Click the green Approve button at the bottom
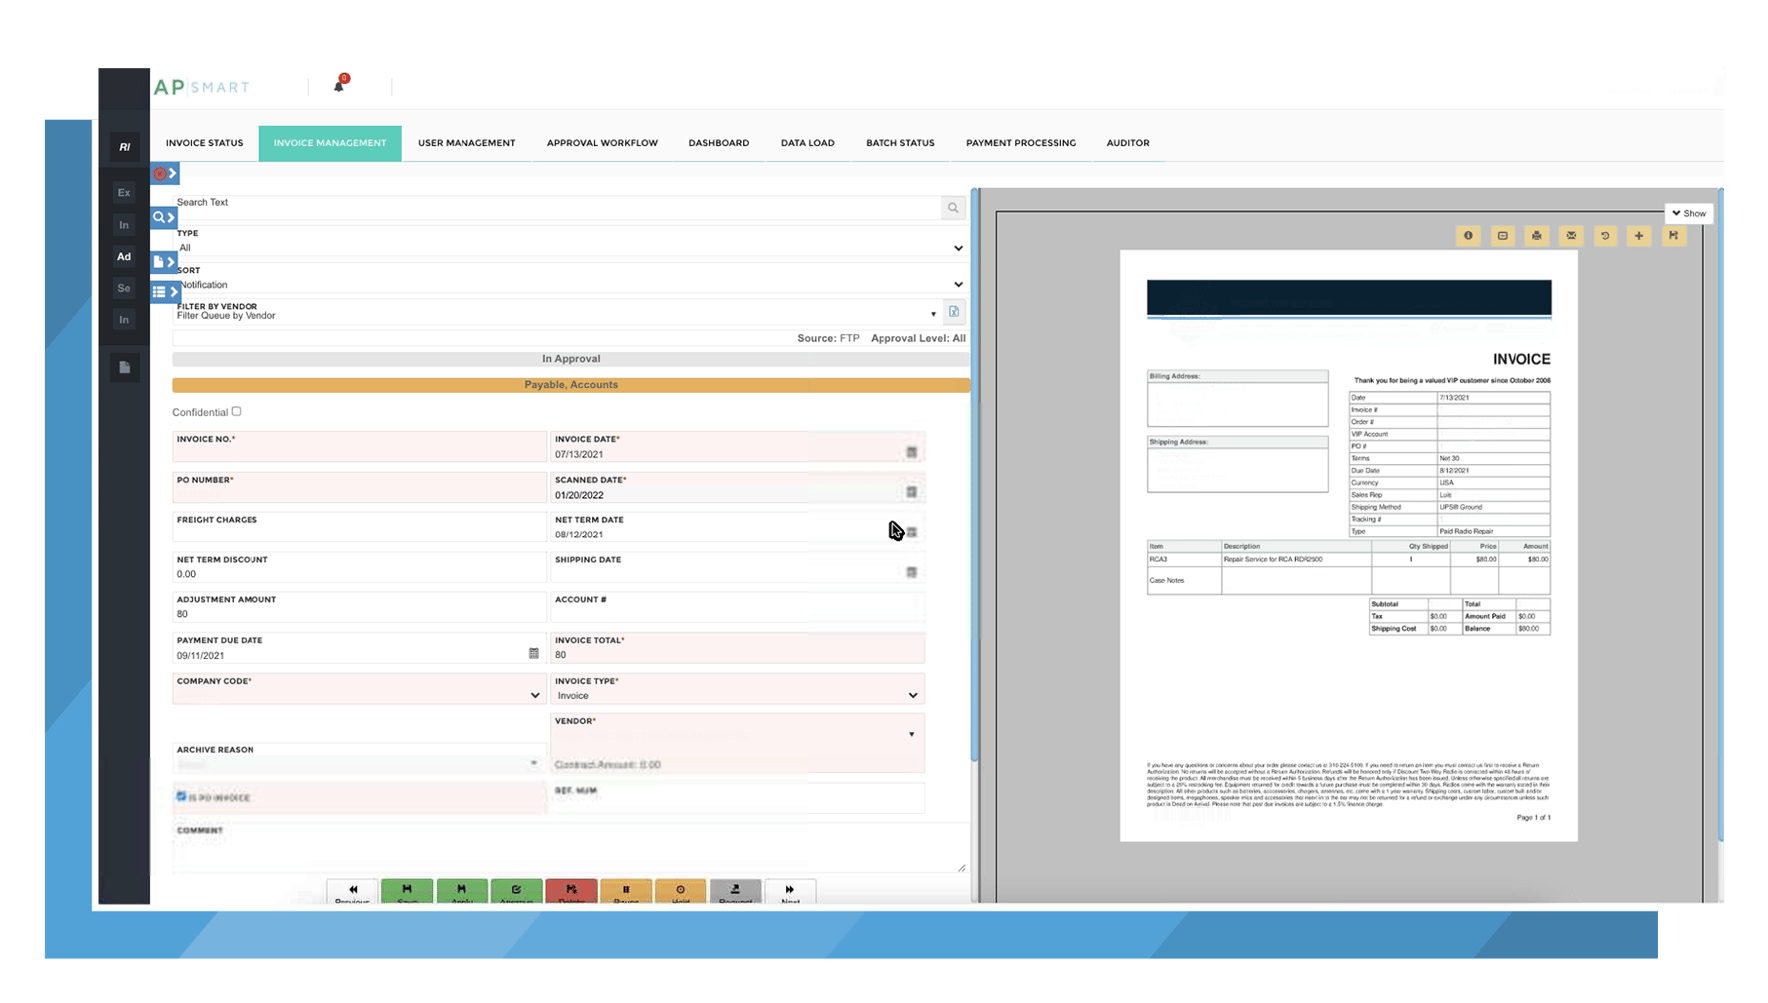The image size is (1768, 1003). 516,891
